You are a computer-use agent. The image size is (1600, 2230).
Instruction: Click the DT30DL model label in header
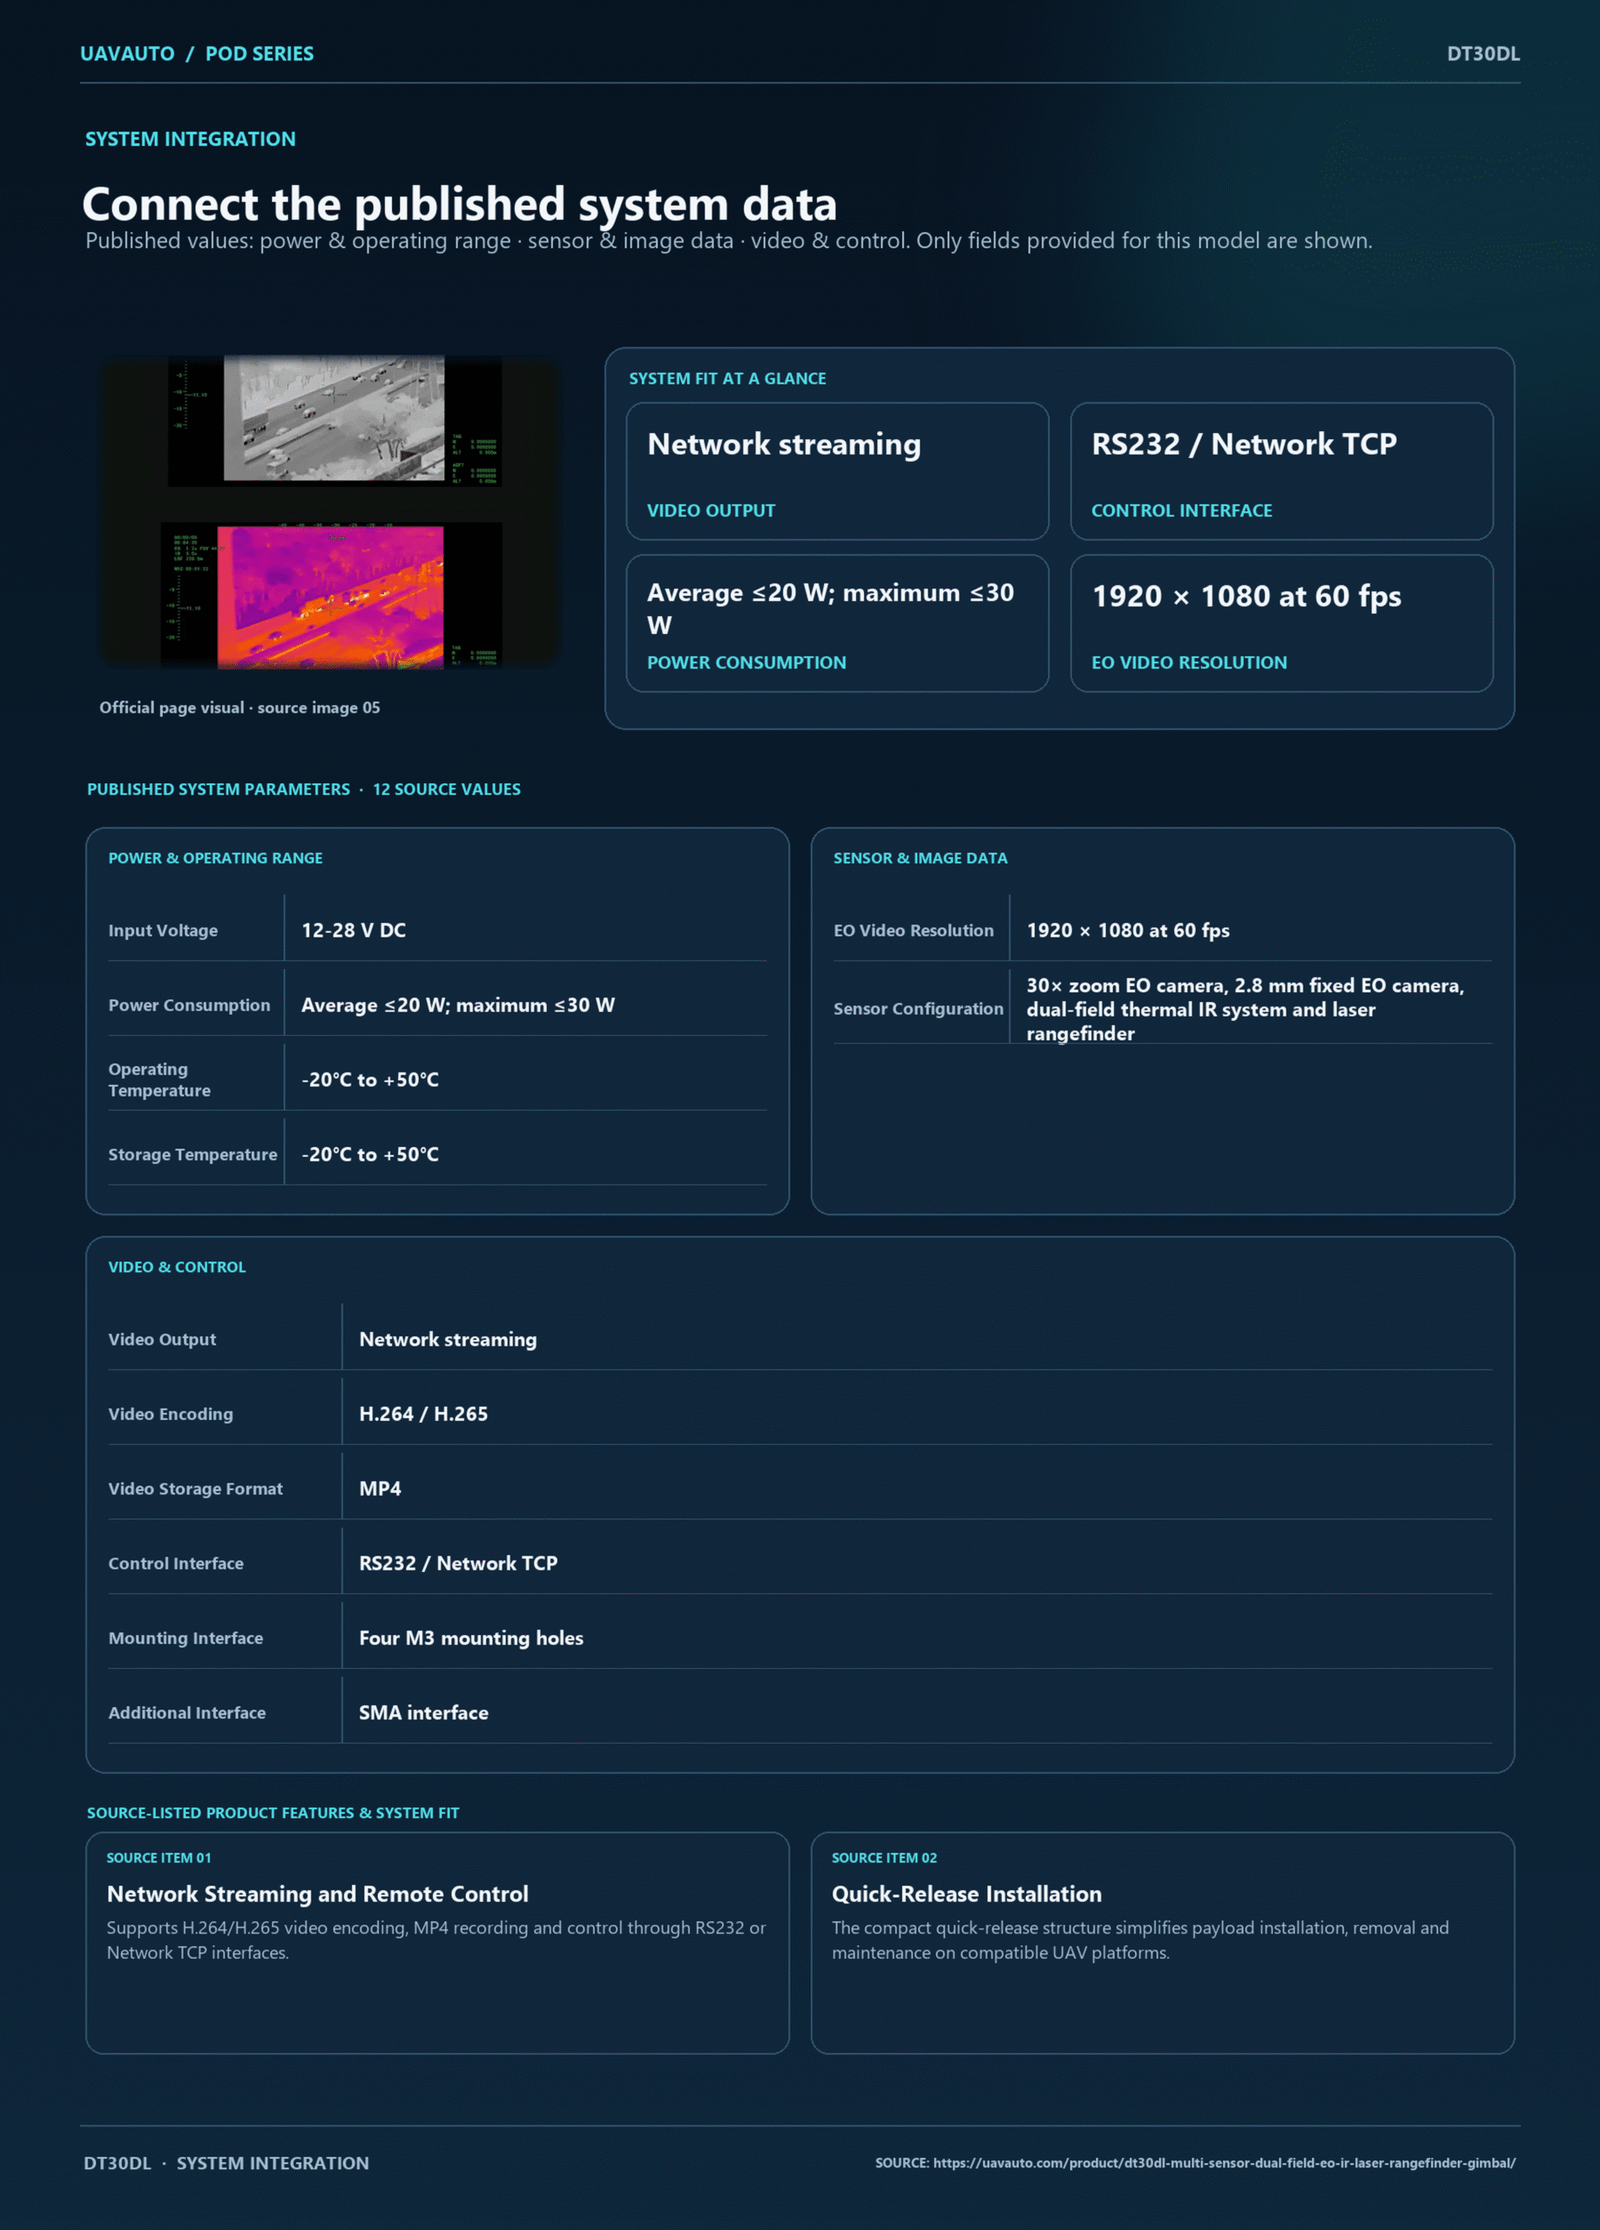point(1483,54)
